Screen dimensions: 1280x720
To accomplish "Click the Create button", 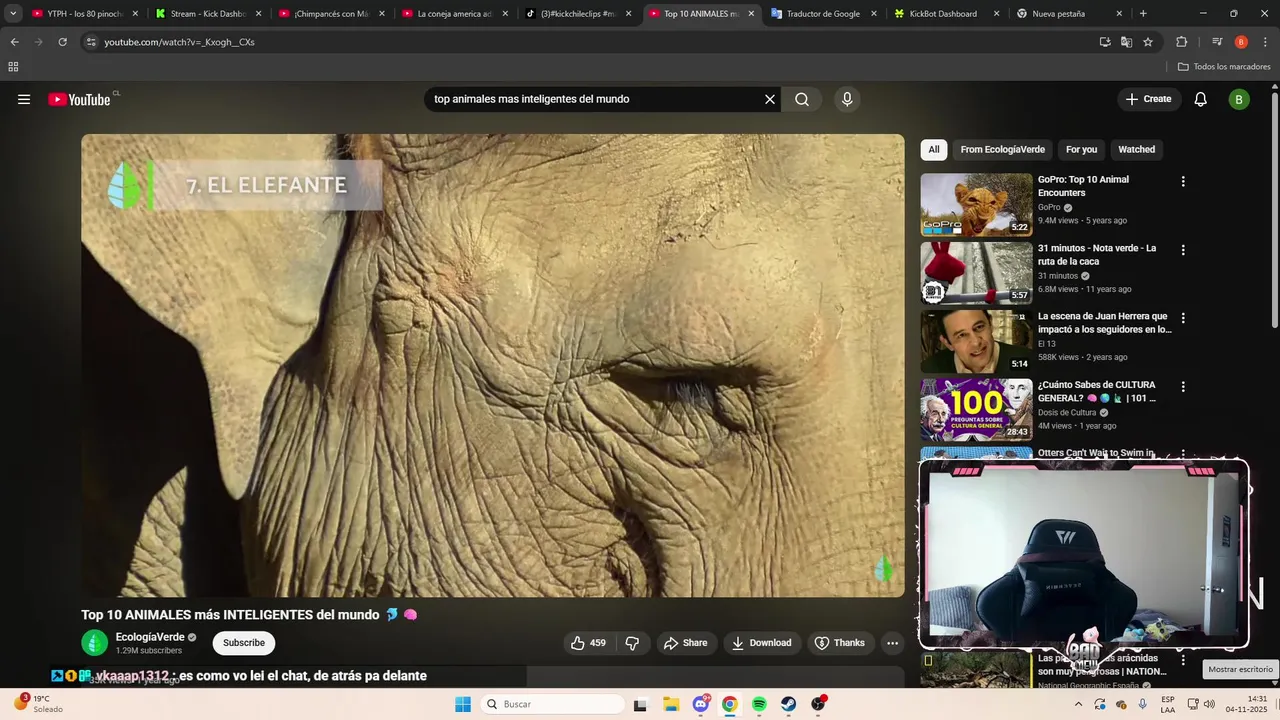I will click(1148, 99).
